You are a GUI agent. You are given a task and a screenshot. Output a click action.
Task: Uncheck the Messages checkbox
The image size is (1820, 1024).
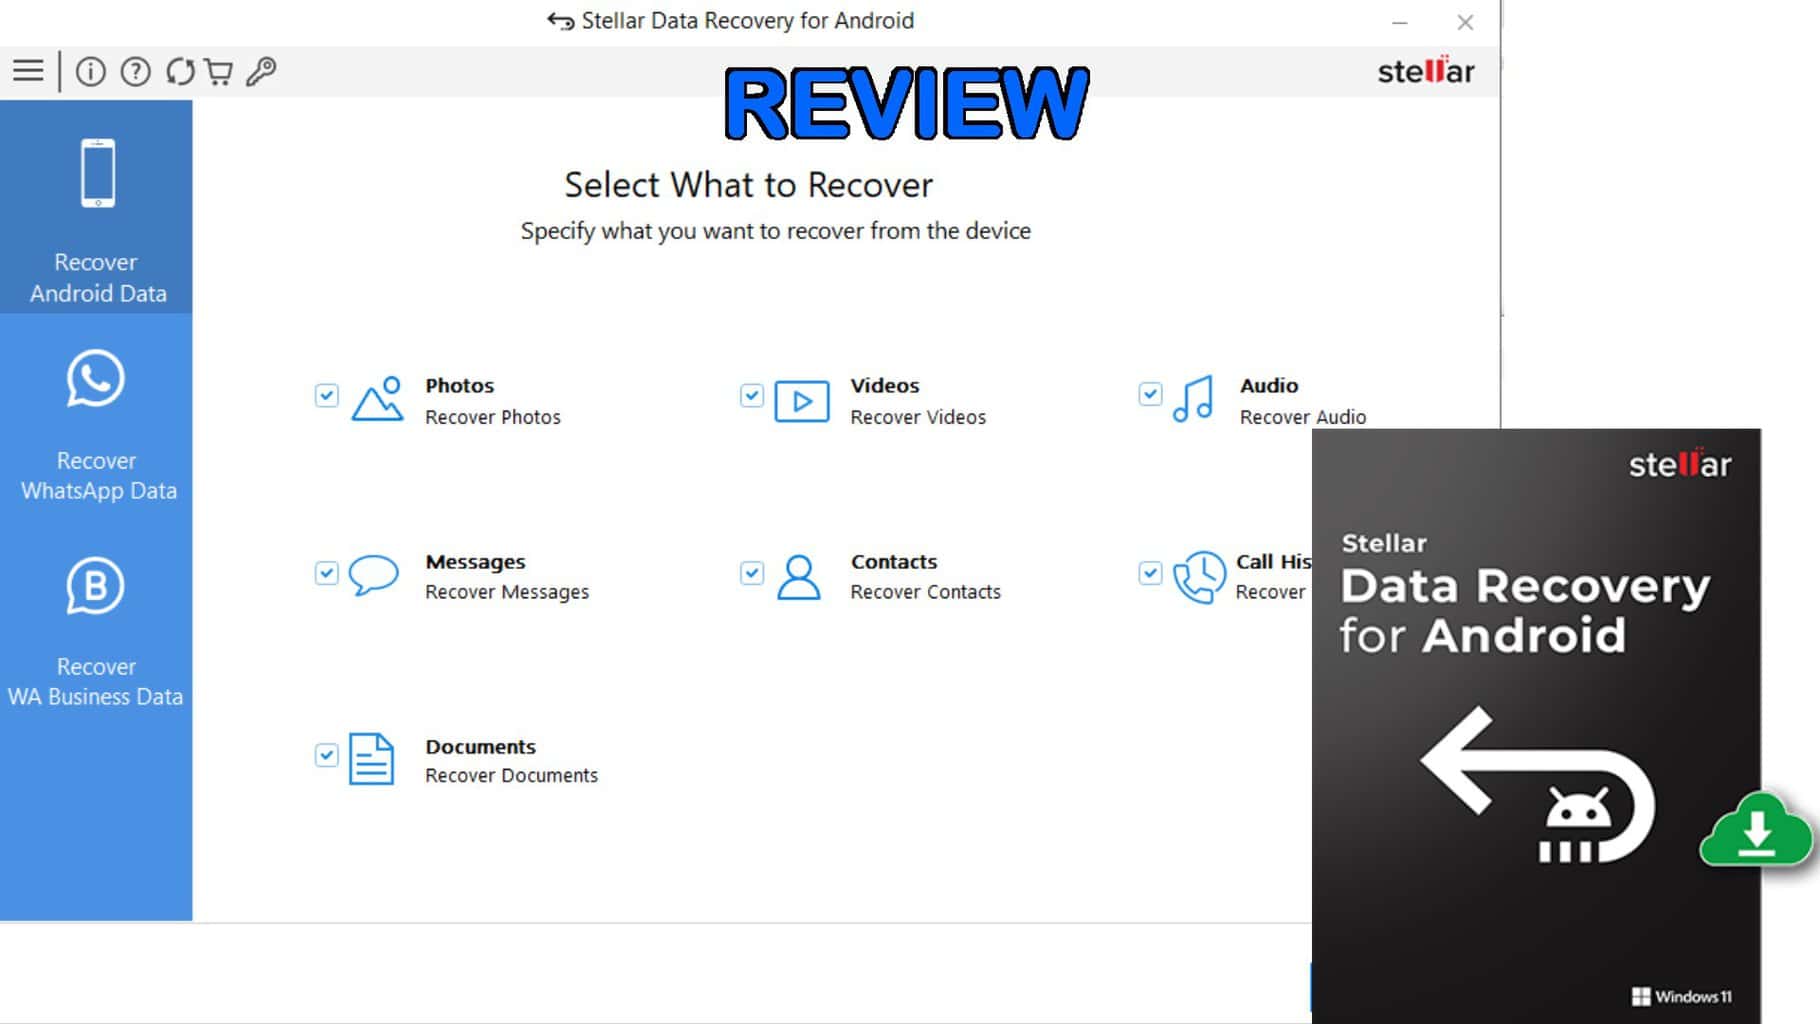[327, 573]
